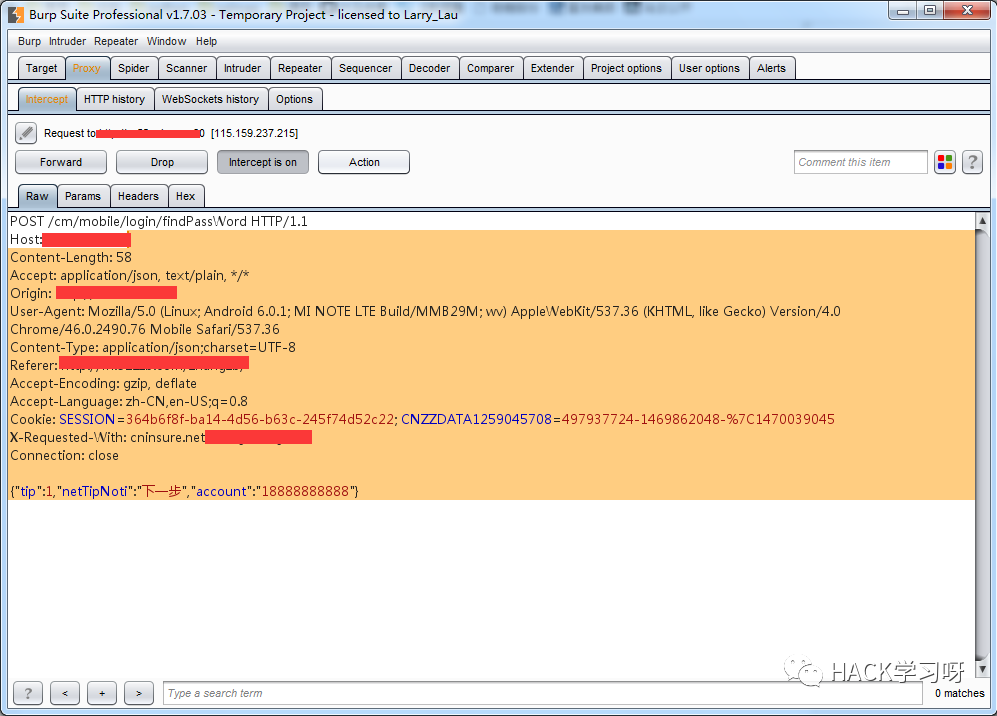Switch to the Hex view tab

coord(186,196)
